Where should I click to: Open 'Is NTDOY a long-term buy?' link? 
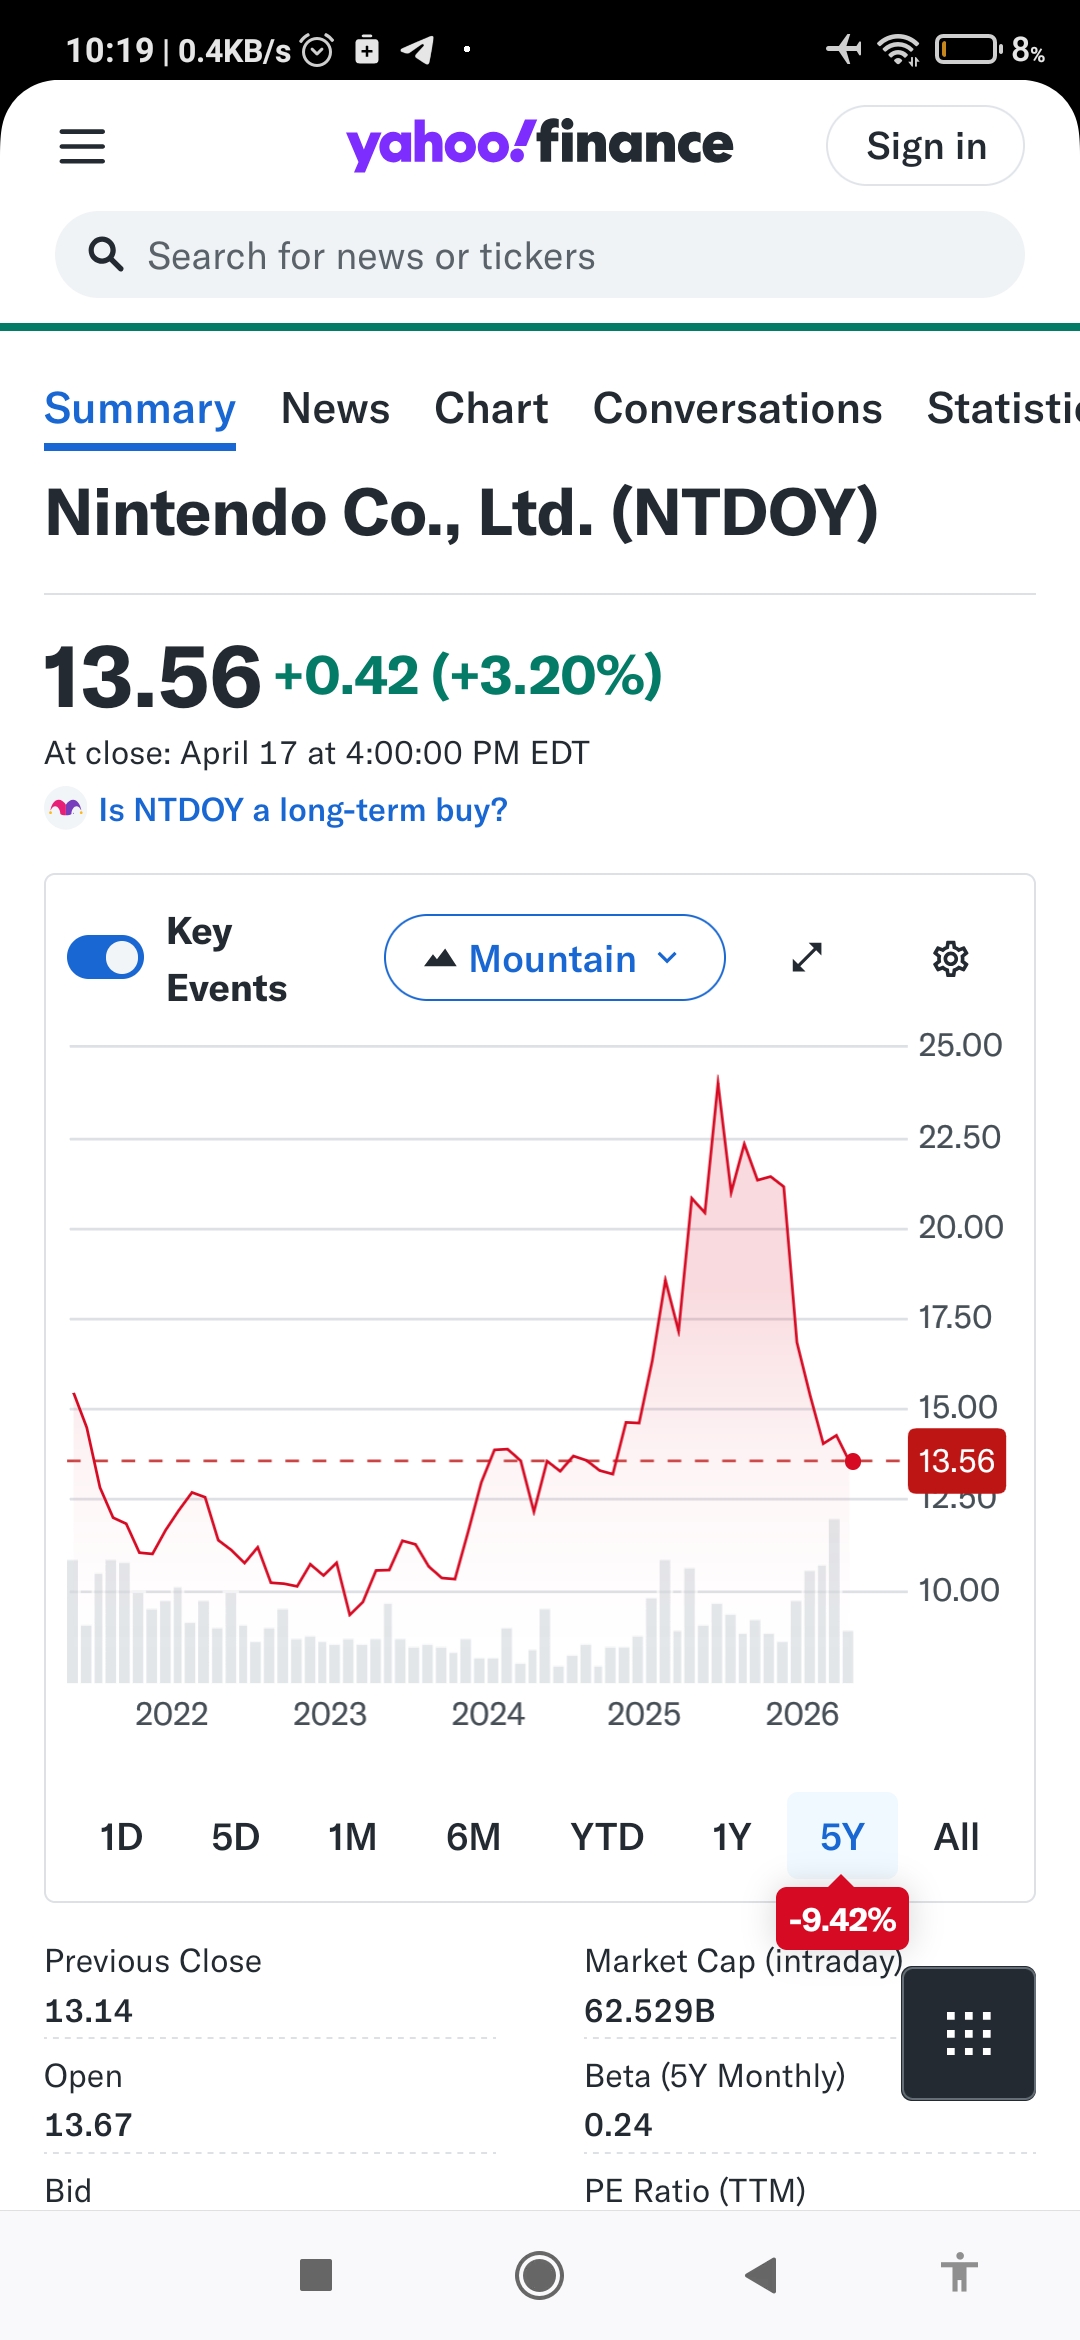[303, 809]
